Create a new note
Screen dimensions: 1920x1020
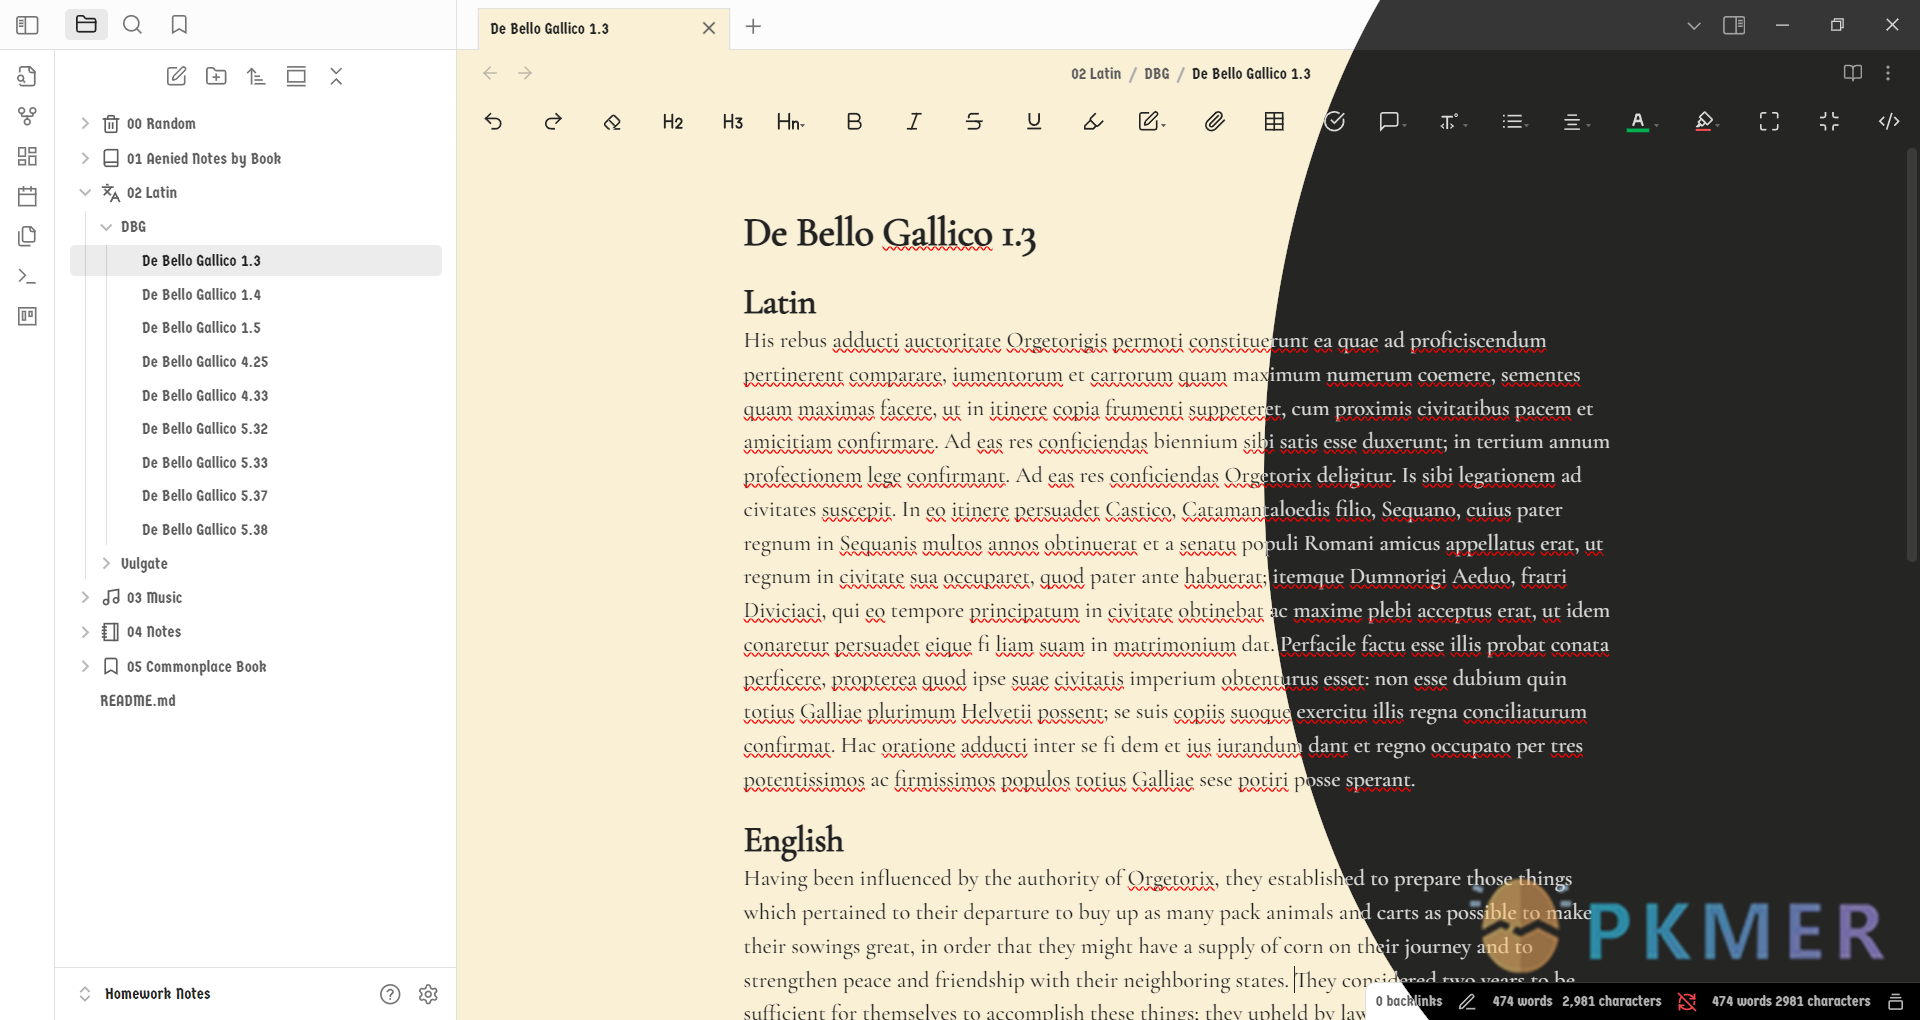[x=176, y=76]
